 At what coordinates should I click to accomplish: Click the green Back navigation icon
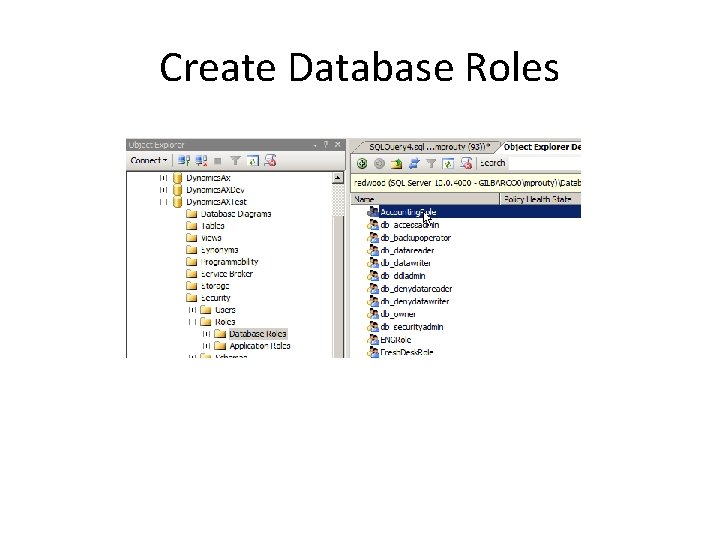(362, 163)
